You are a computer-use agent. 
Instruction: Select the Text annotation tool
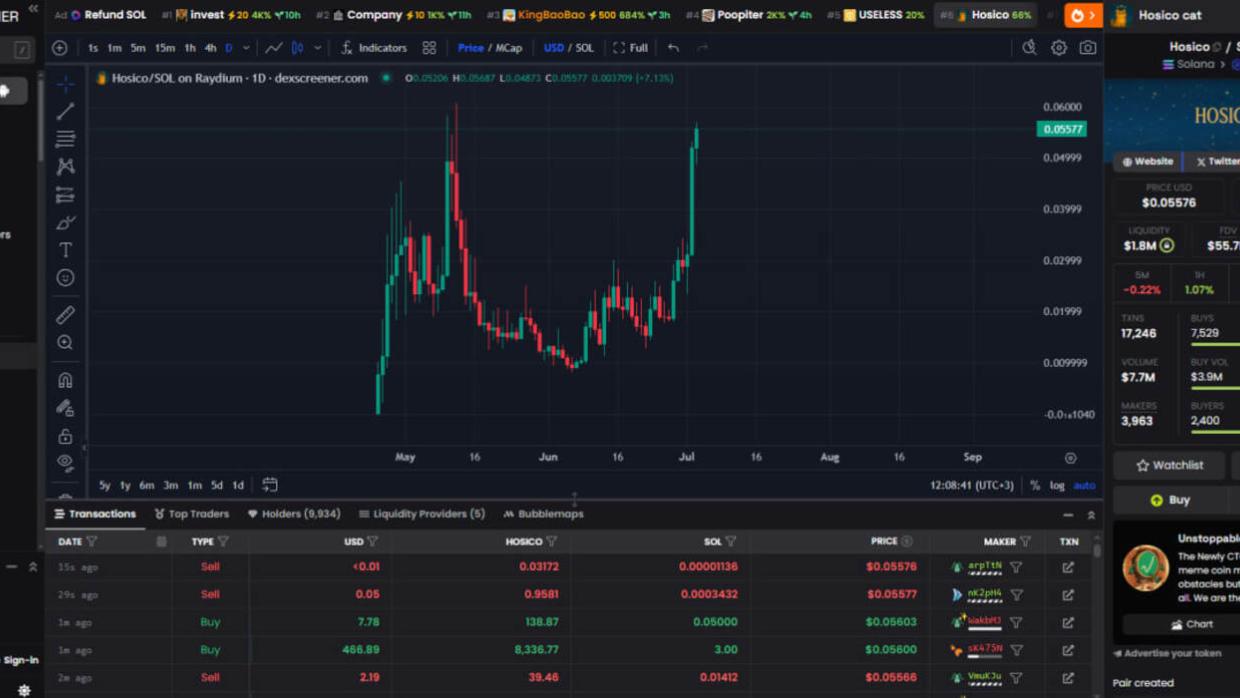pyautogui.click(x=65, y=250)
